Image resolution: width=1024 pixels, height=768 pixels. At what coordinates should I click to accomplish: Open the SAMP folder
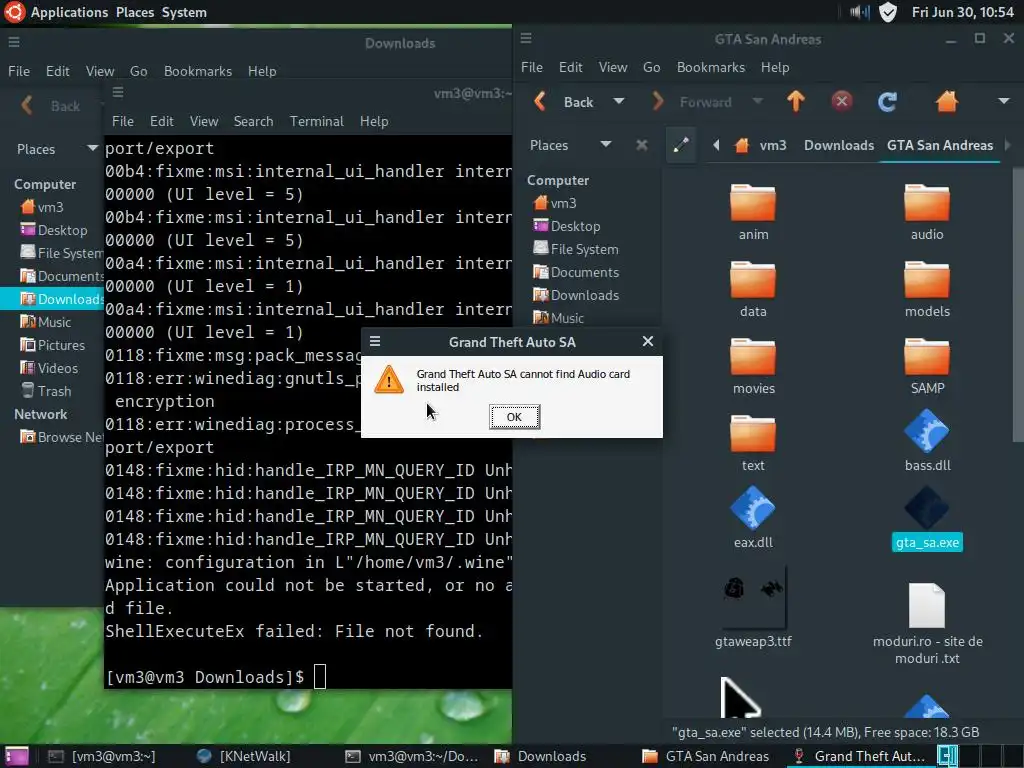(927, 357)
